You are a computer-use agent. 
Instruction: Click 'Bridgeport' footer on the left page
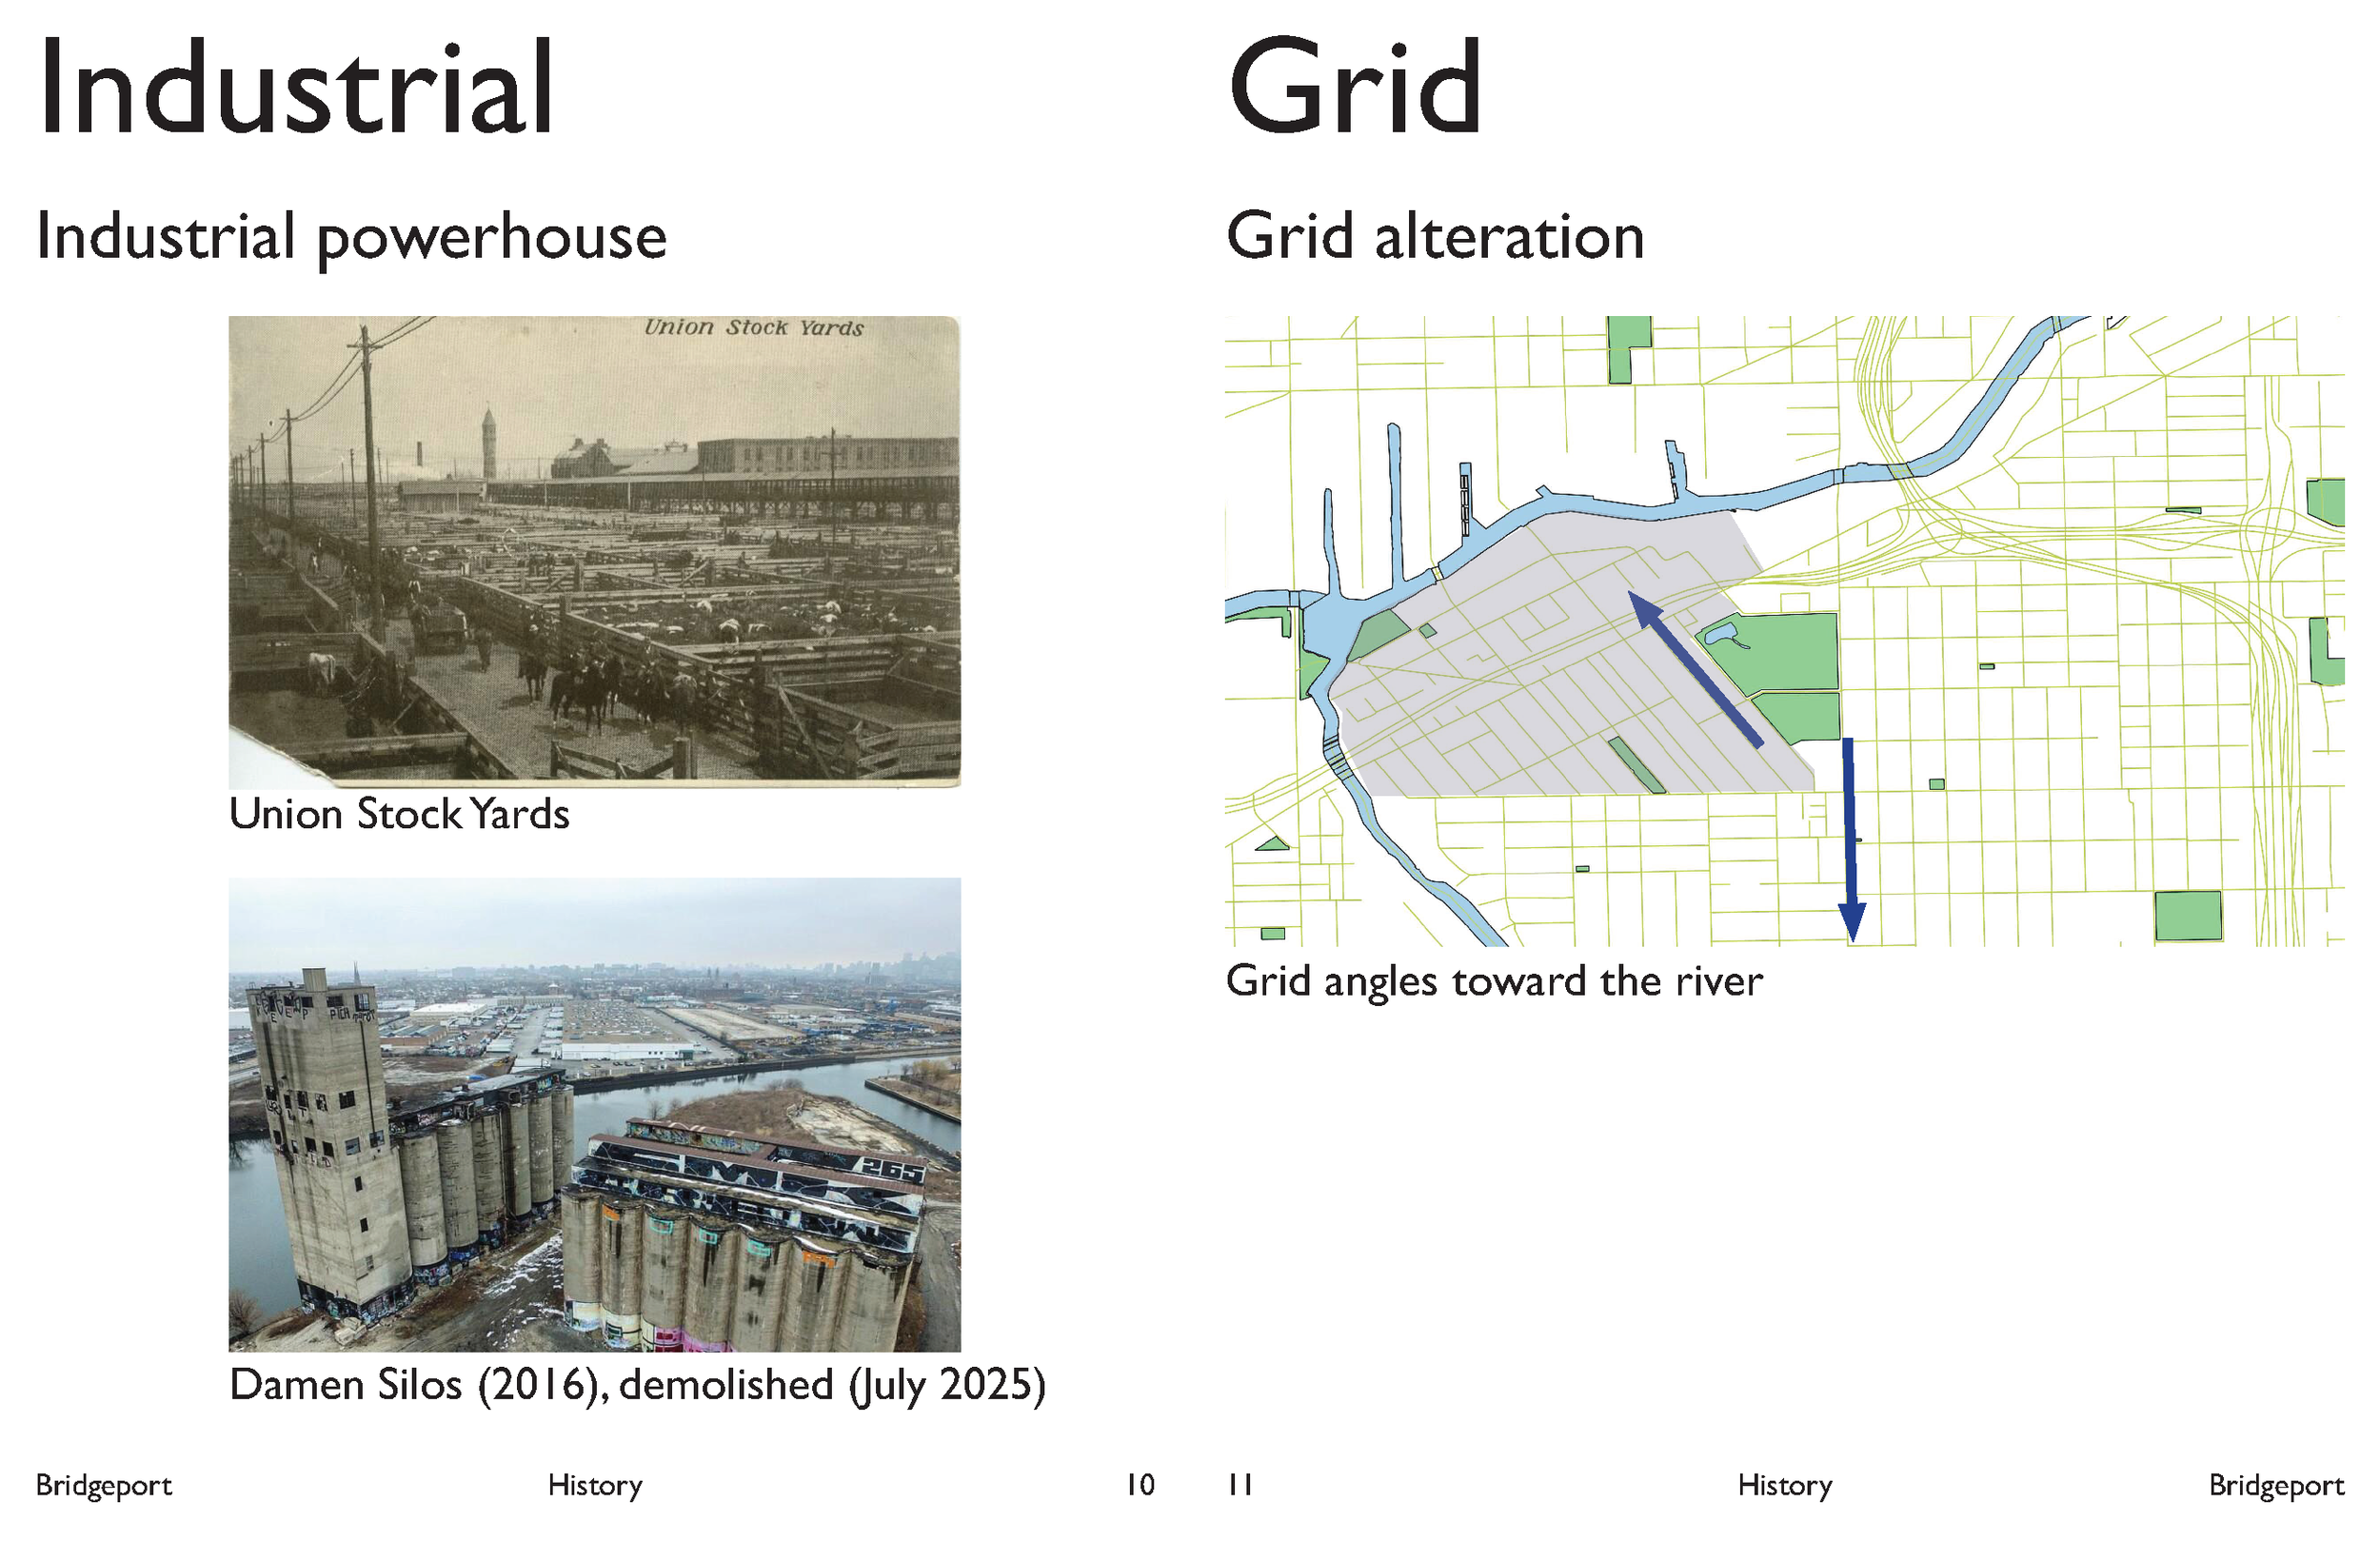(x=104, y=1486)
